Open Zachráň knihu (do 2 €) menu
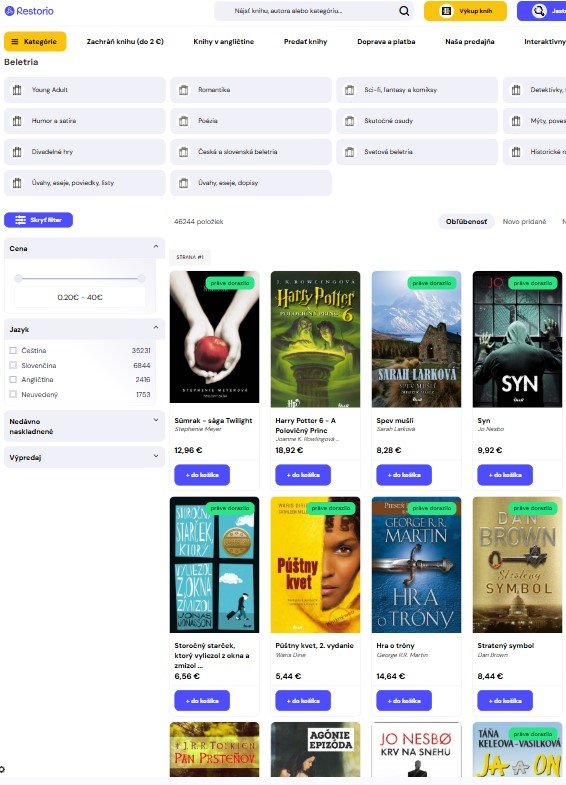Image resolution: width=566 pixels, height=785 pixels. click(125, 42)
